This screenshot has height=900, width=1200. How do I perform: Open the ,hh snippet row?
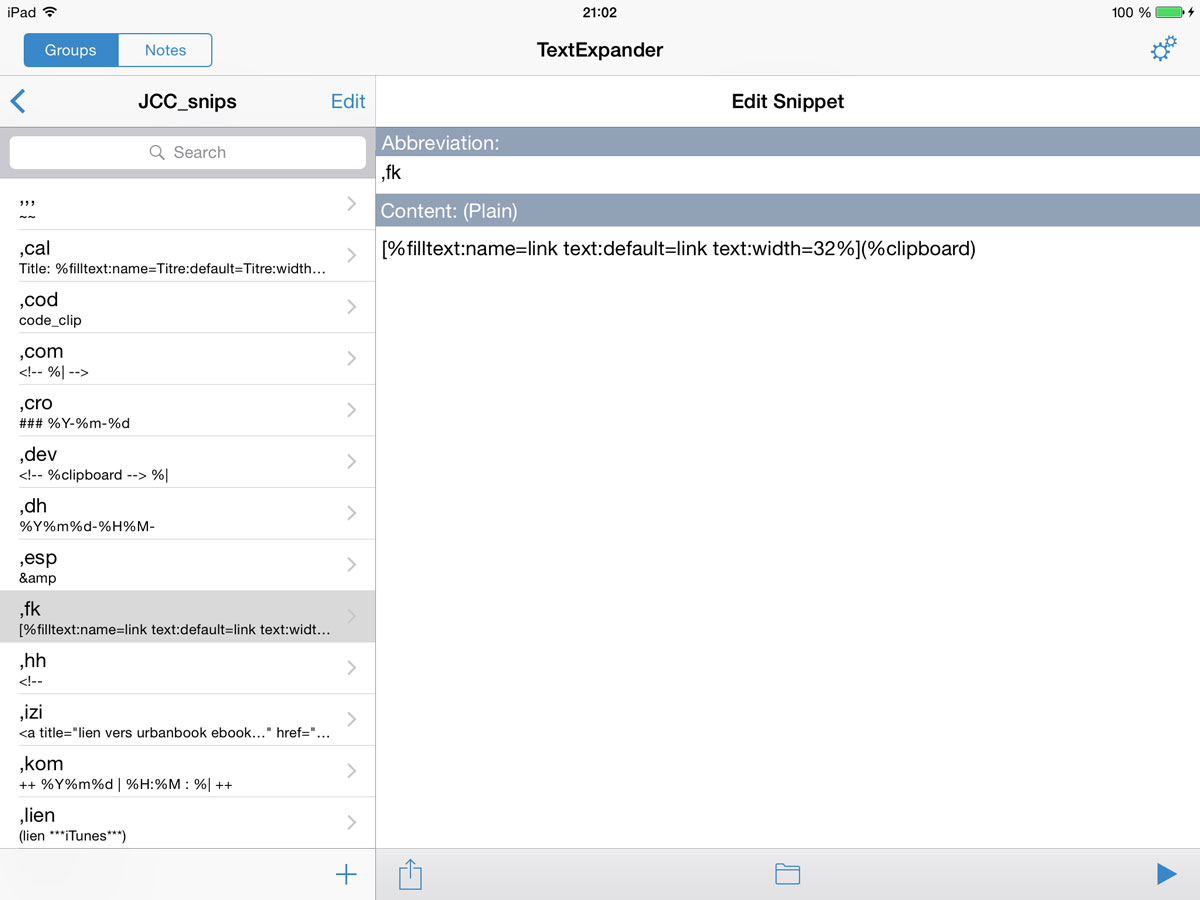click(187, 668)
